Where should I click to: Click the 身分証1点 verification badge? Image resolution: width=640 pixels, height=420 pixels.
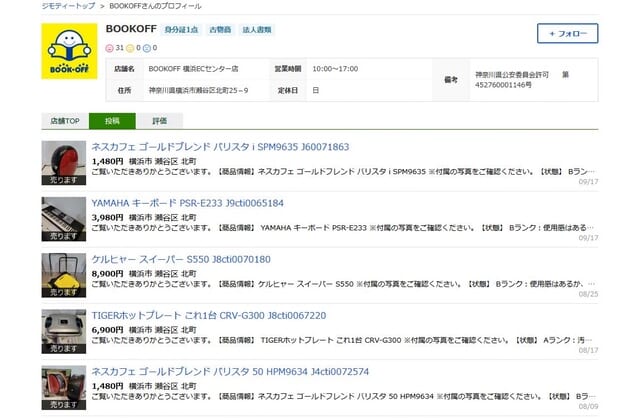coord(181,30)
